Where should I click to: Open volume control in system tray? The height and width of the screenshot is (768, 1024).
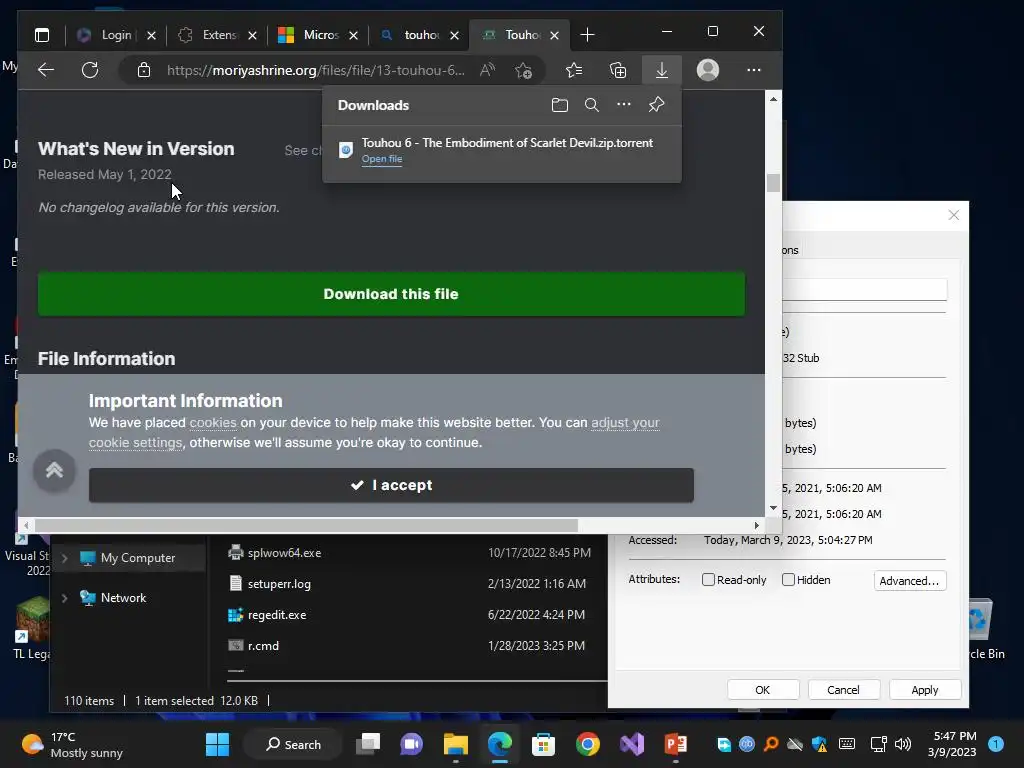pyautogui.click(x=903, y=744)
